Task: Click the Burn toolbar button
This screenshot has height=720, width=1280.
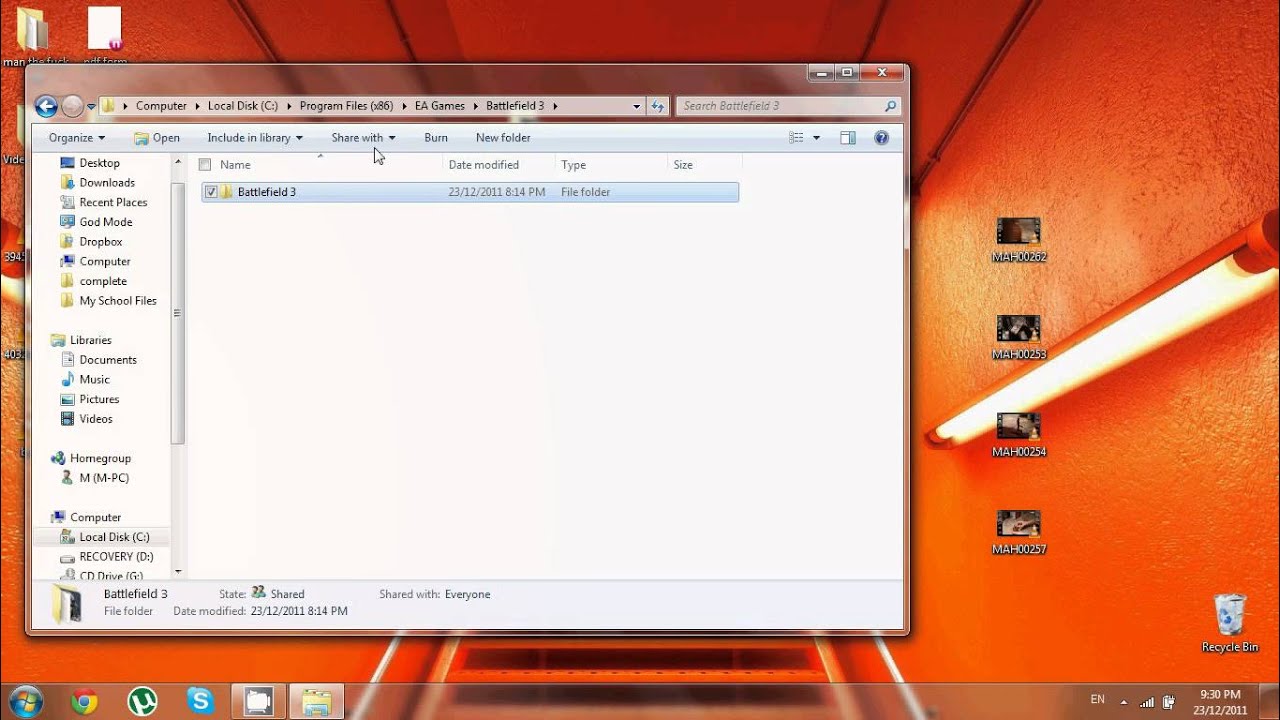Action: tap(436, 138)
